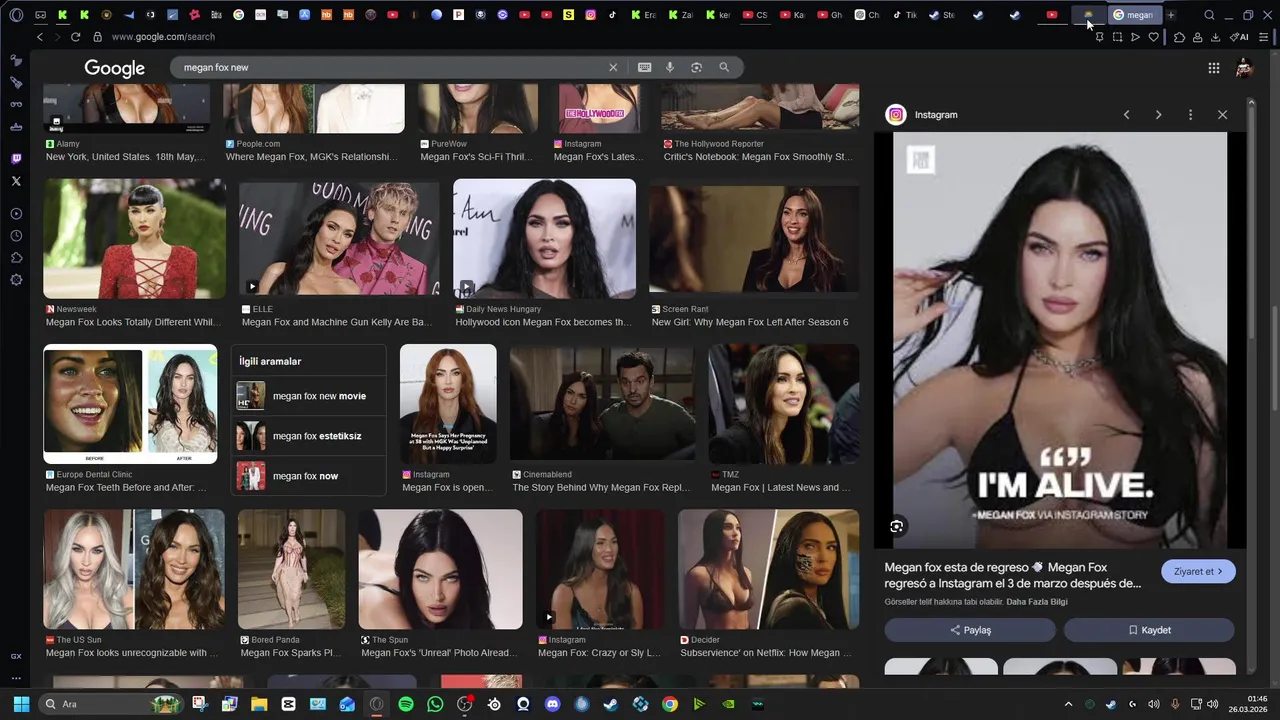This screenshot has height=720, width=1280.
Task: Click into the 'megan fox new' search field
Action: point(390,67)
